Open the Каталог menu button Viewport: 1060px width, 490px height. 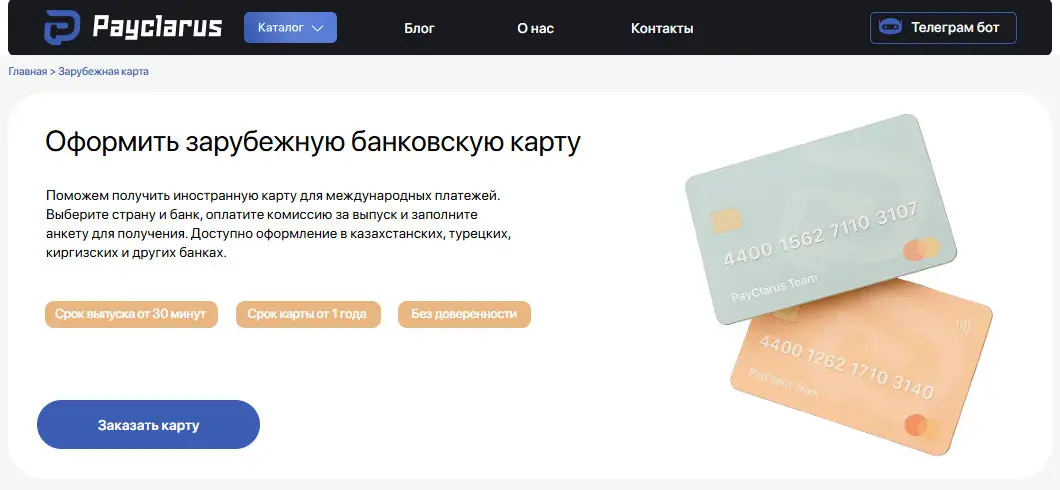pos(291,28)
